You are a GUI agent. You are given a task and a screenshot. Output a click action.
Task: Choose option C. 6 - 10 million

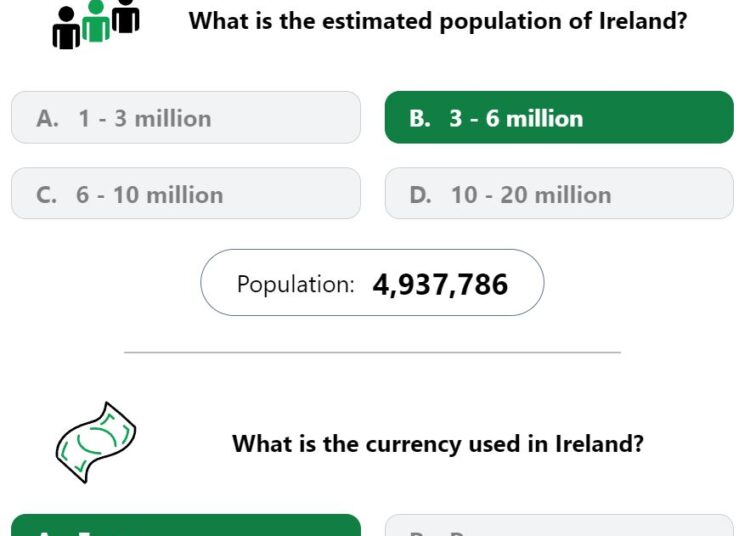click(x=186, y=194)
